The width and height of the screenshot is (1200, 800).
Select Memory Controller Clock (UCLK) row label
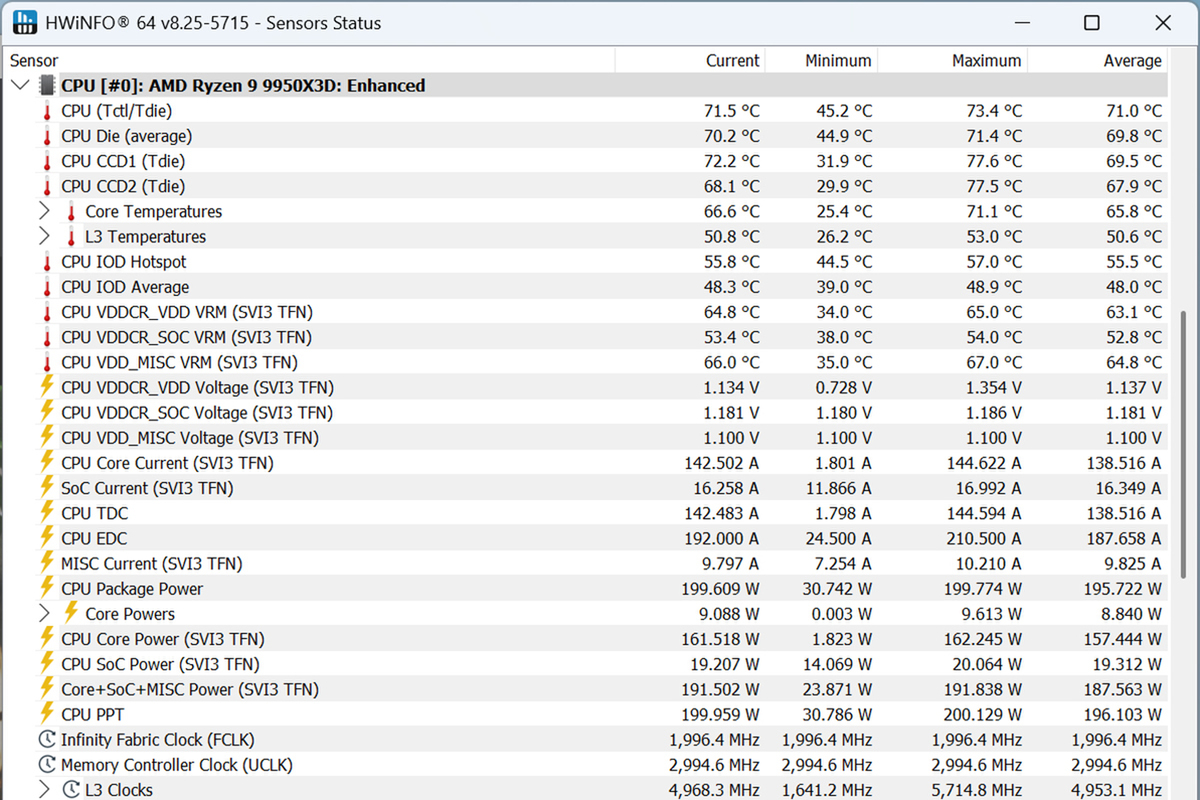(x=177, y=765)
